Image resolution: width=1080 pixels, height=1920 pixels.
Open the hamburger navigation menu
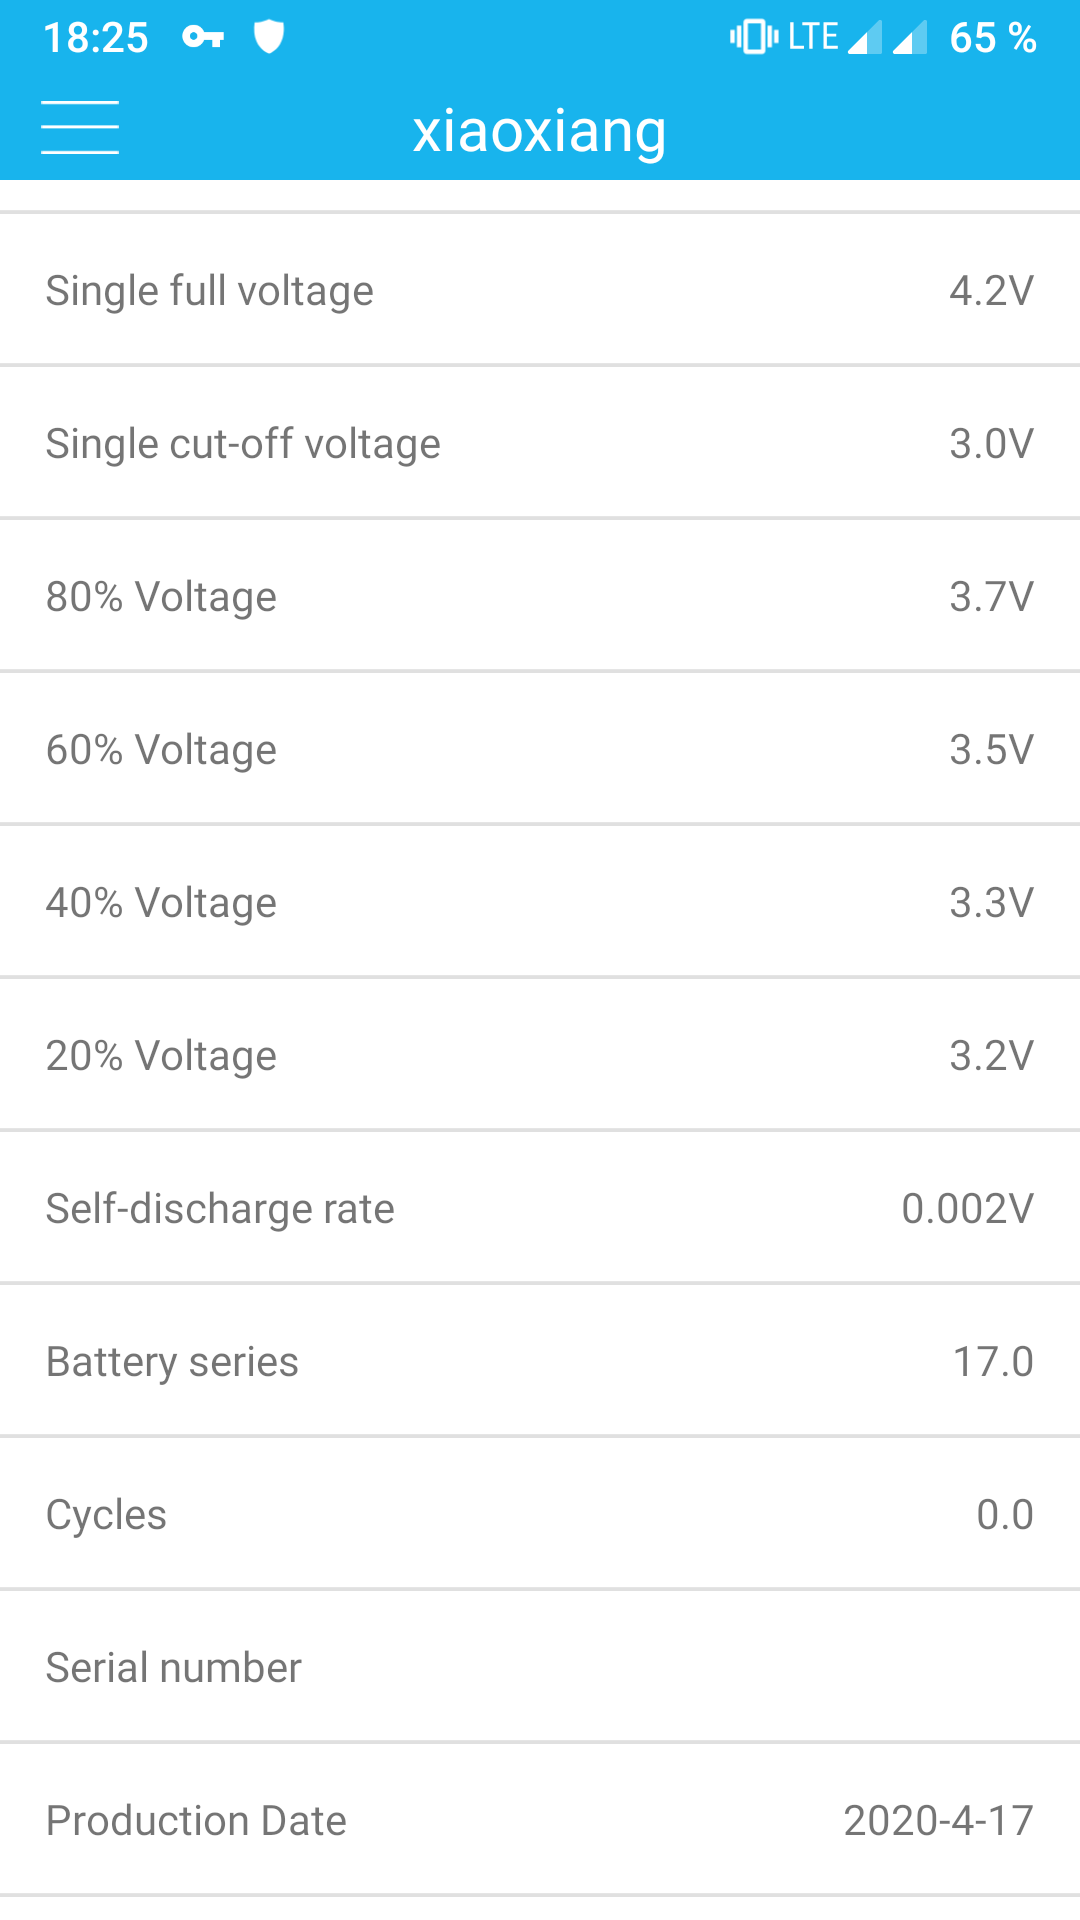(80, 128)
